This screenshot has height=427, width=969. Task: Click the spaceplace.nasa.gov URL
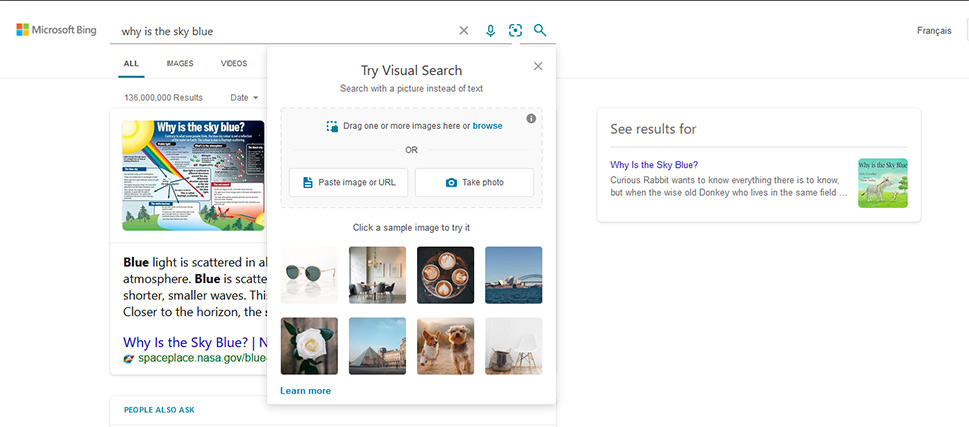(x=201, y=359)
